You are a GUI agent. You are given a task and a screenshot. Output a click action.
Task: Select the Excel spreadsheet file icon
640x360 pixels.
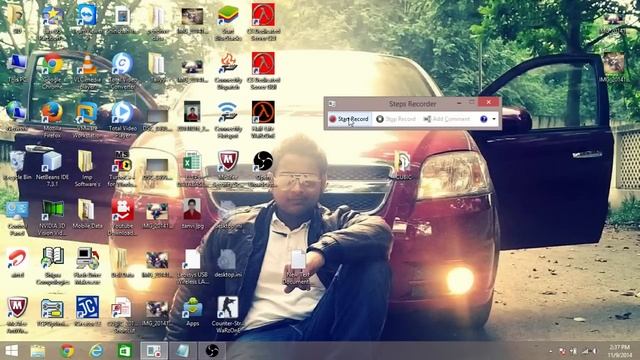(x=192, y=168)
